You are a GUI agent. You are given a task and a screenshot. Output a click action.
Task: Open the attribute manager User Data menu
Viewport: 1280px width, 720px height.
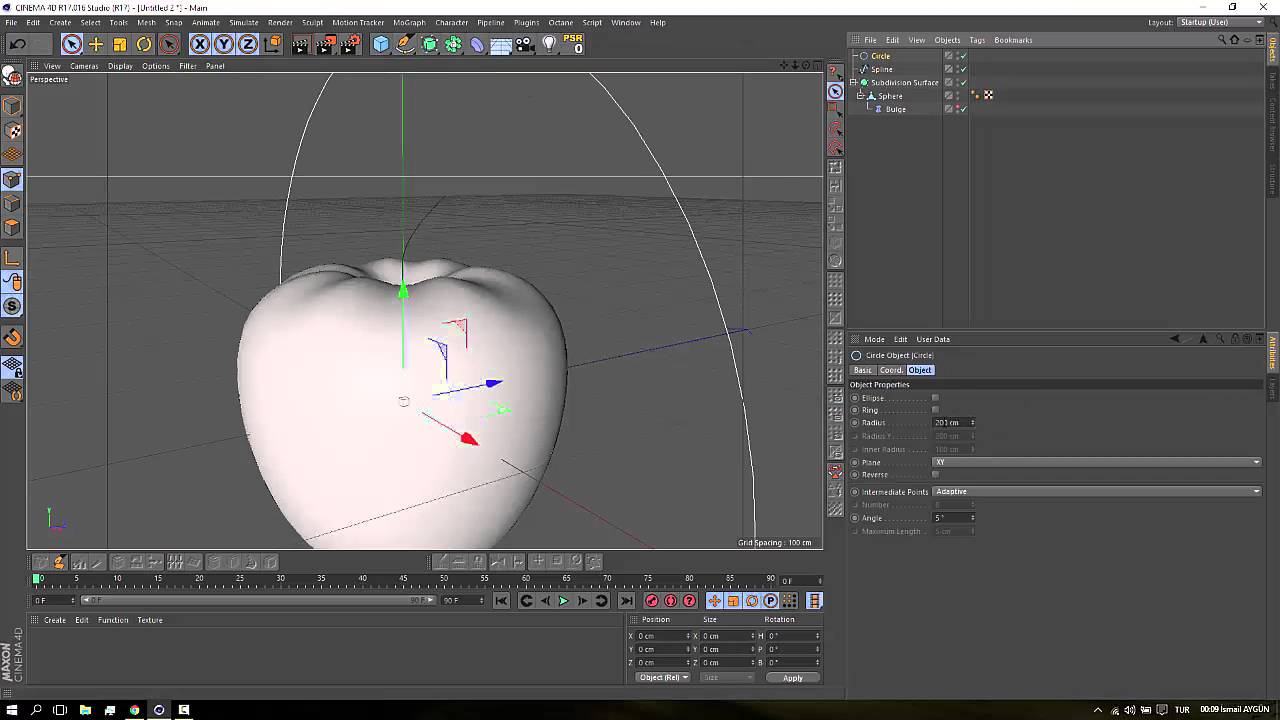pyautogui.click(x=932, y=339)
